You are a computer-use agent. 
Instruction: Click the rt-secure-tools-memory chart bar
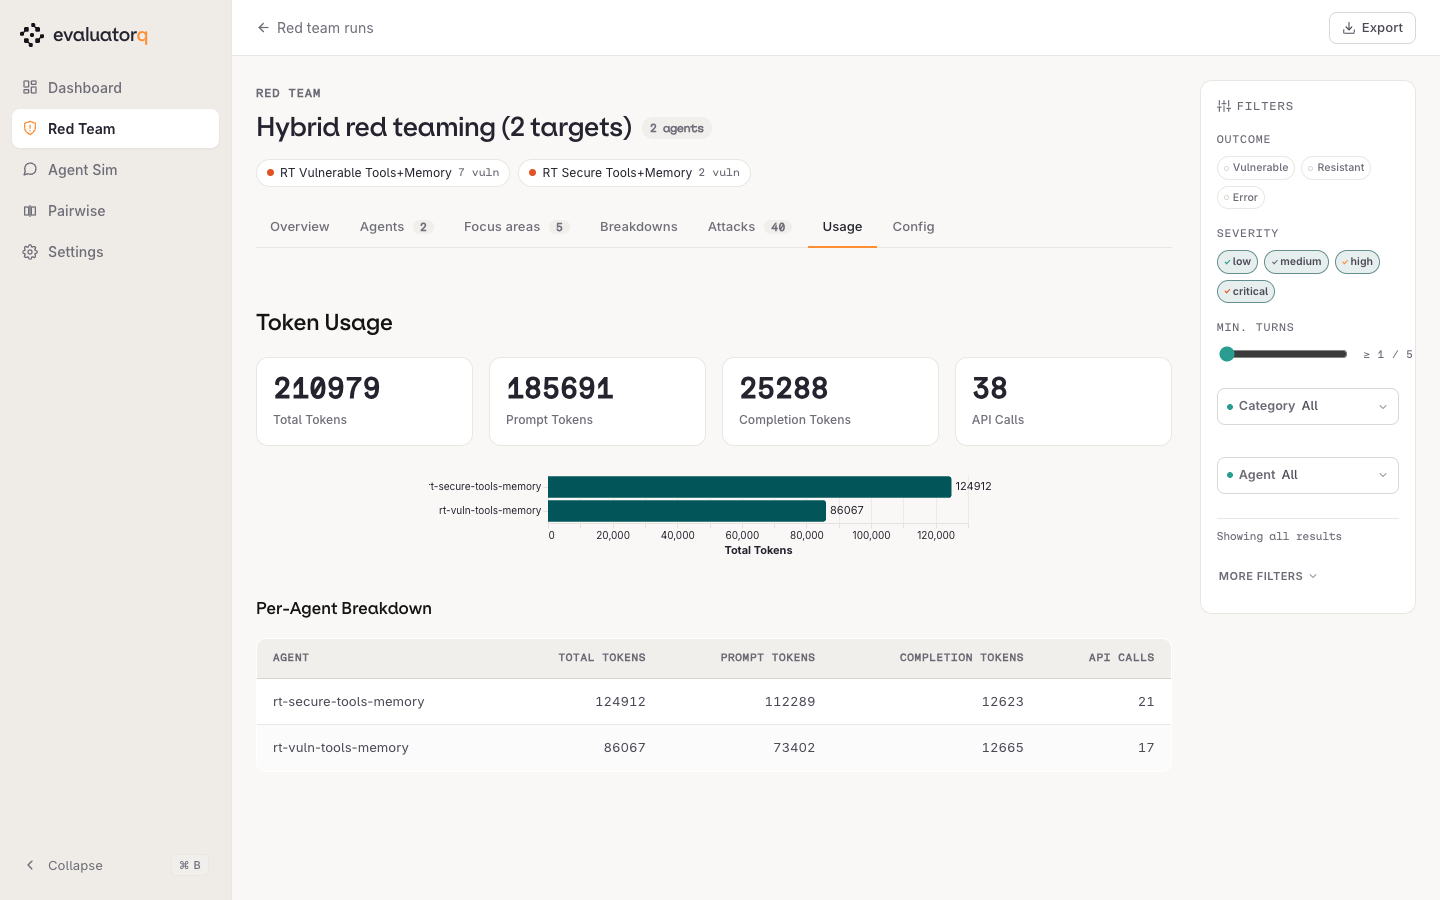[750, 487]
